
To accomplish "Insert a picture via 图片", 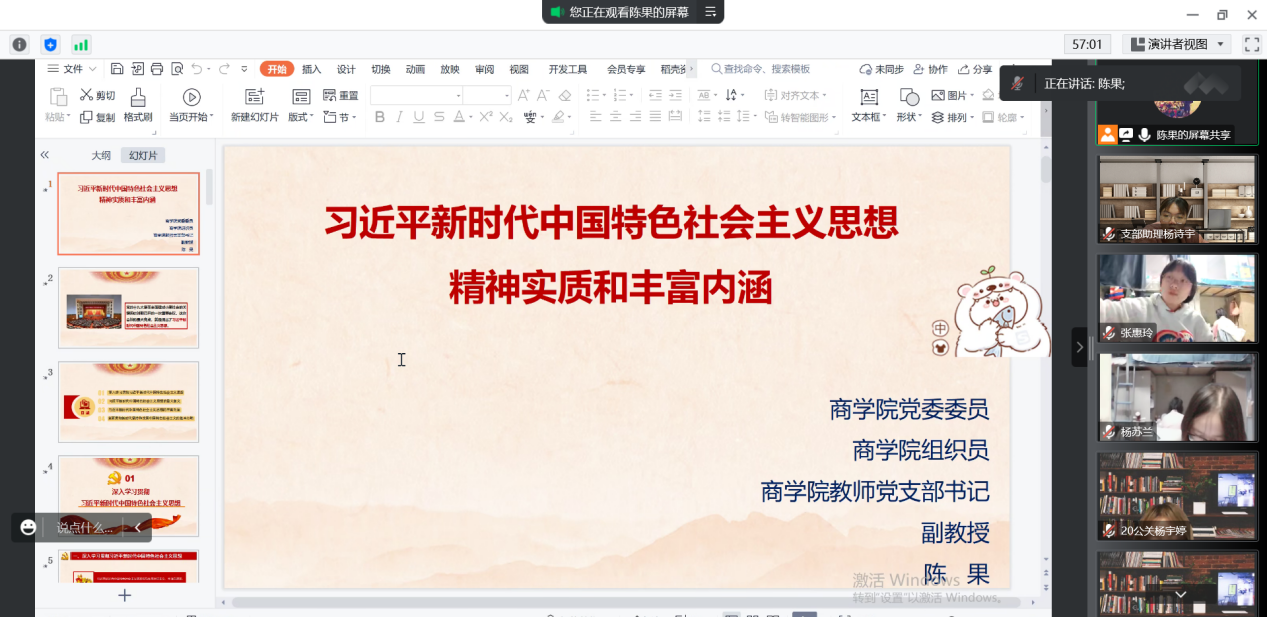I will click(x=953, y=96).
